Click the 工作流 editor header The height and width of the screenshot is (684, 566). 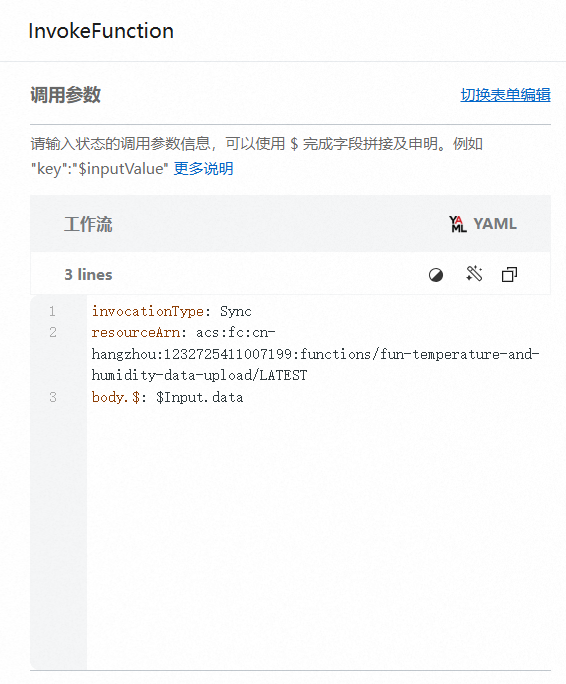[x=88, y=224]
